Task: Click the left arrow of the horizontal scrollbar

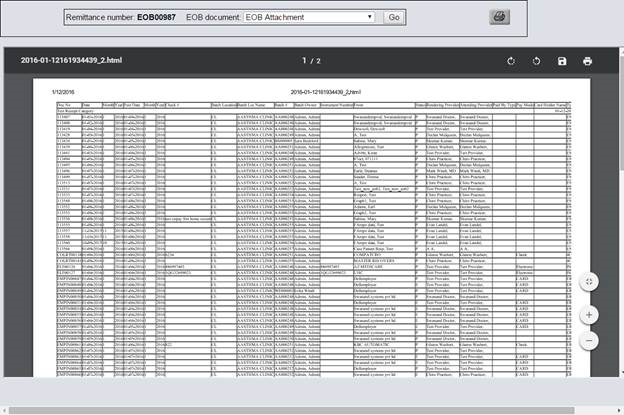Action: point(4,410)
